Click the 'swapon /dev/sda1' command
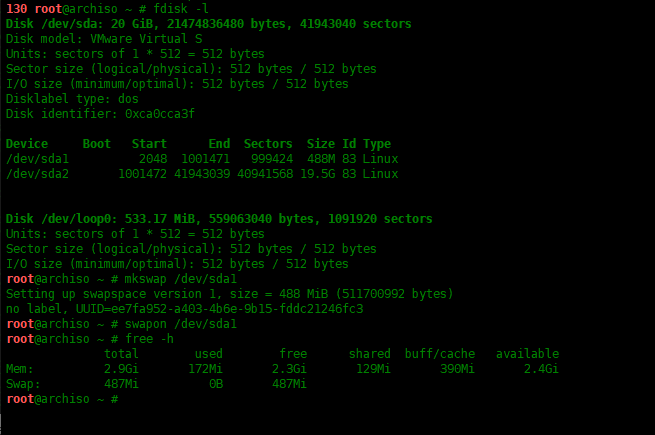The height and width of the screenshot is (435, 655). pyautogui.click(x=180, y=324)
